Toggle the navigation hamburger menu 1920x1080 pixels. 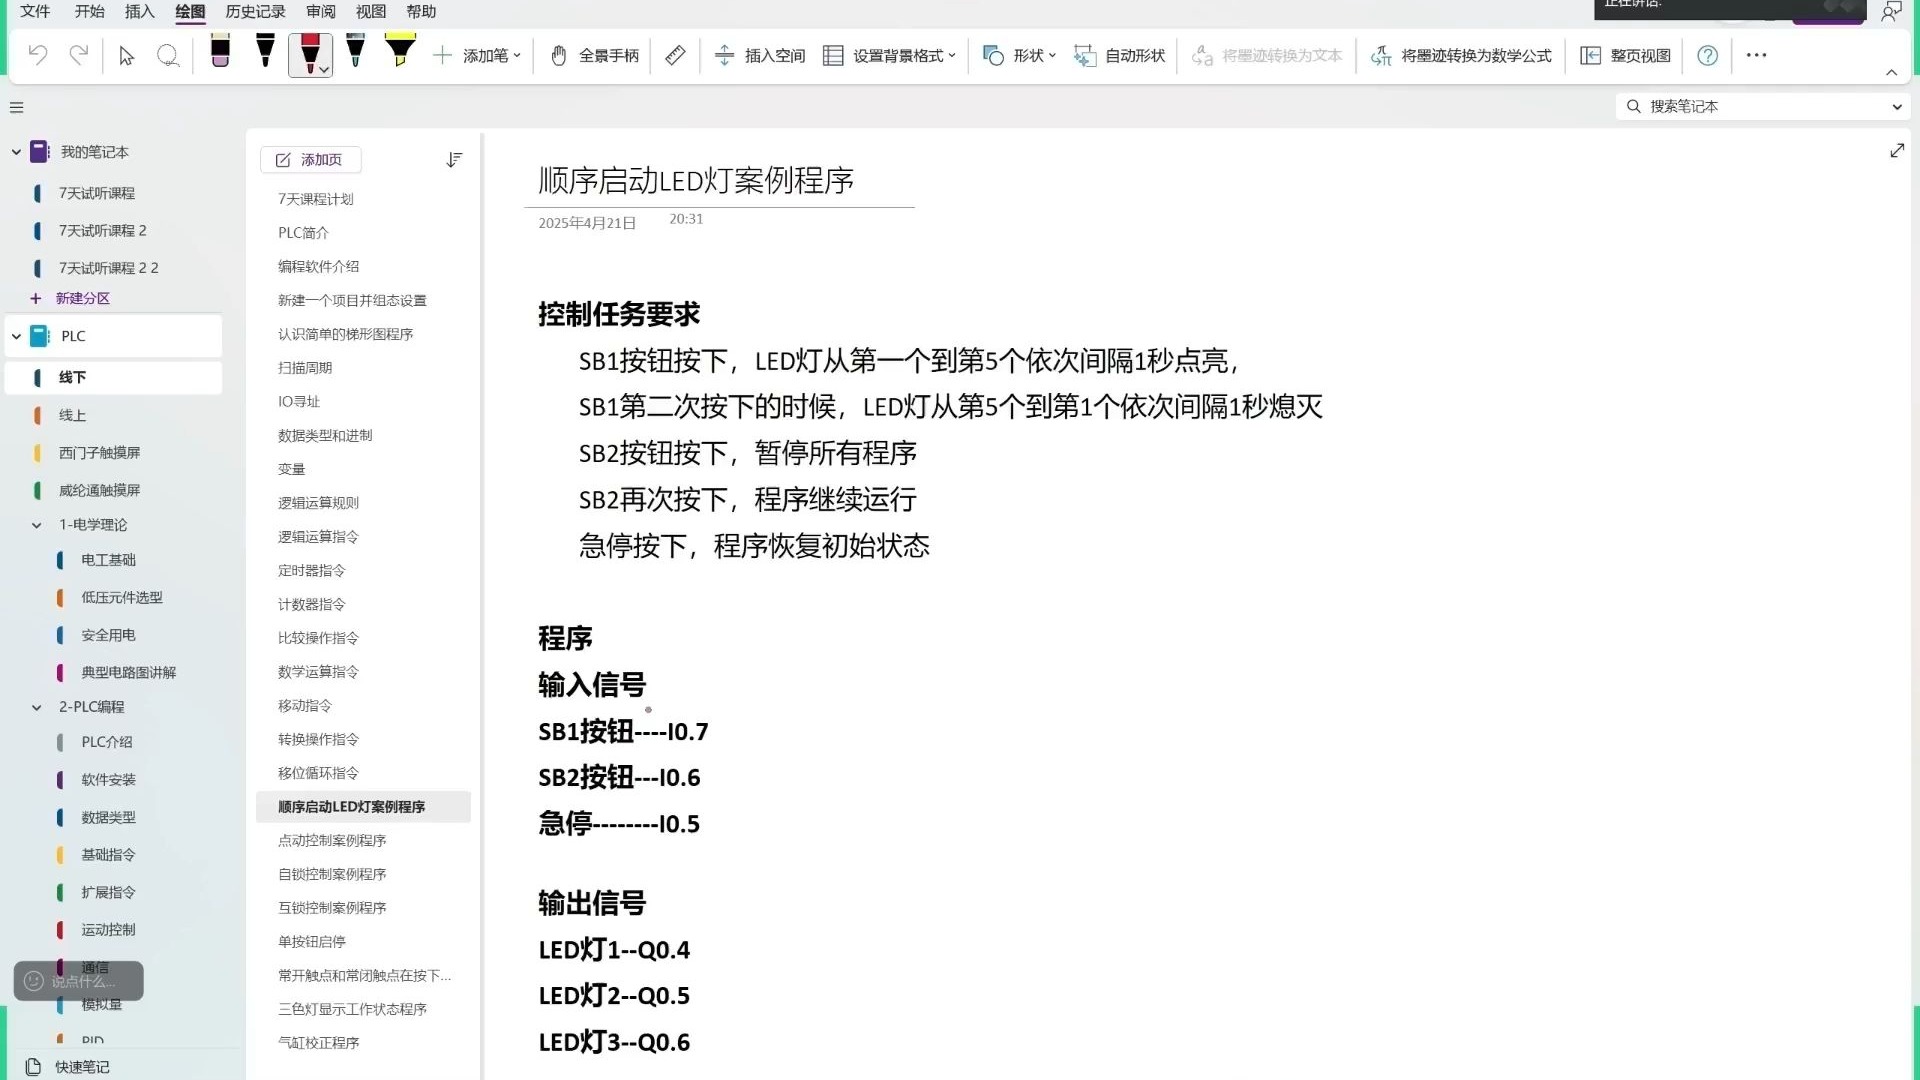pos(16,107)
